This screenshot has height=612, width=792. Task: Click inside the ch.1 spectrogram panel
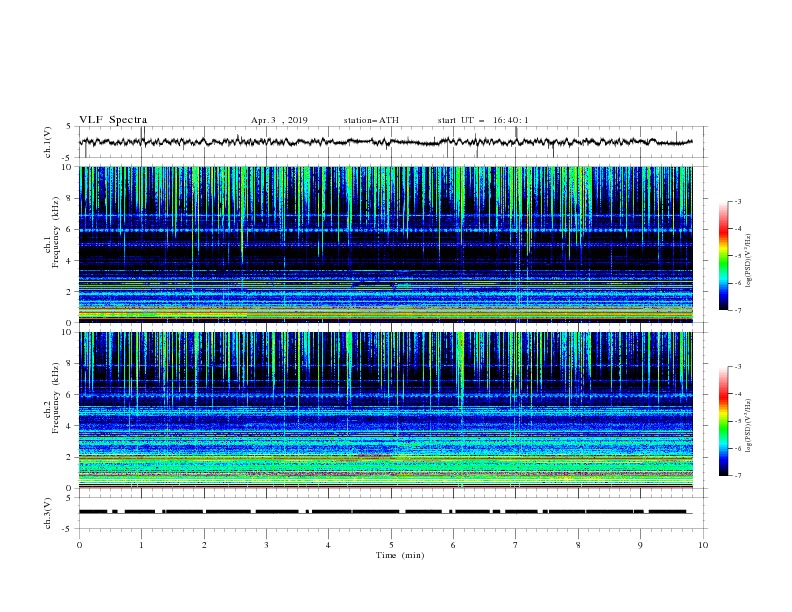pos(386,244)
